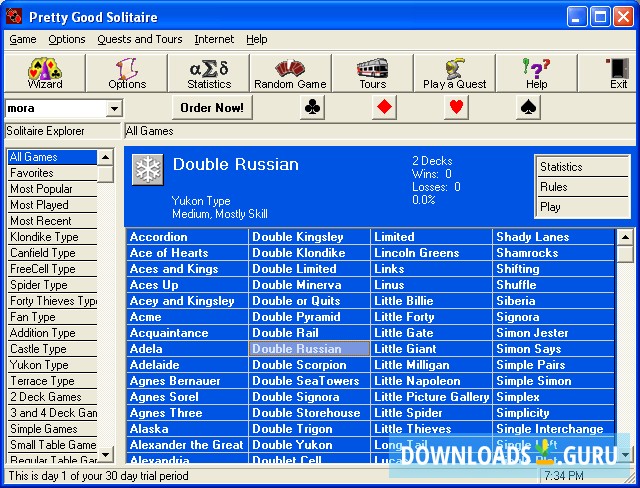Open the Internet menu
640x488 pixels.
pos(214,39)
